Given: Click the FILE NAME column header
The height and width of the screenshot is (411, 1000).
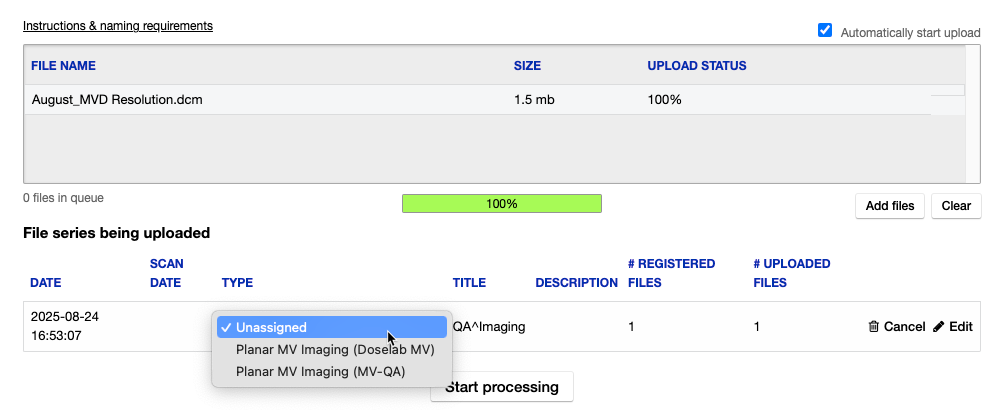Looking at the screenshot, I should point(64,66).
